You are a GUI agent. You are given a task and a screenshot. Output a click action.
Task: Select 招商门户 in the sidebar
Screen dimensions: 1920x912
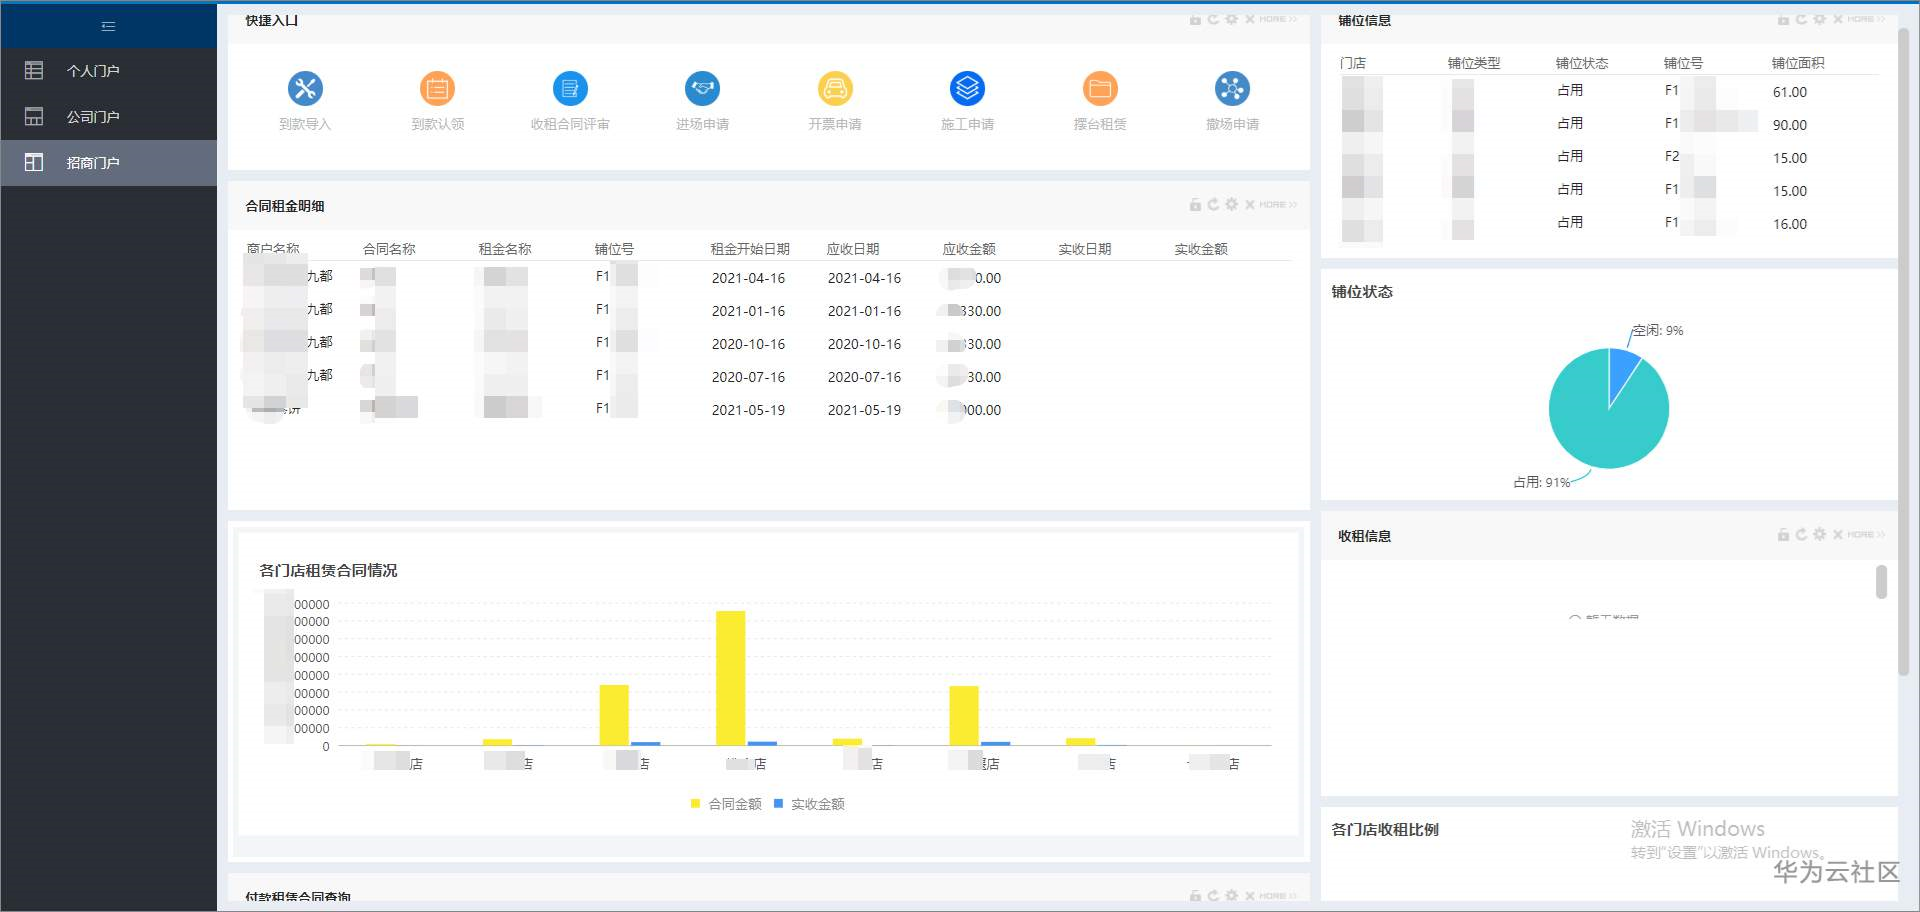point(108,163)
